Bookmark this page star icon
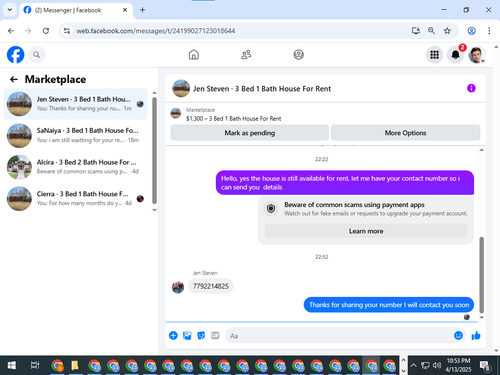 pyautogui.click(x=447, y=31)
